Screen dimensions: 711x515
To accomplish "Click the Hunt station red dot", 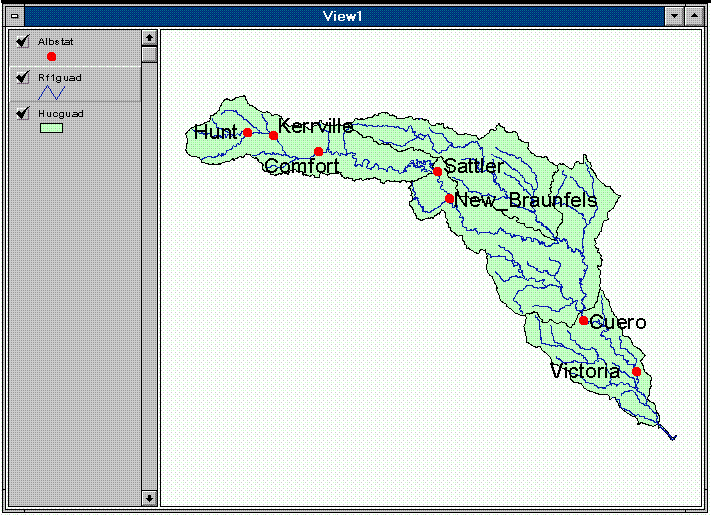I will pos(248,132).
